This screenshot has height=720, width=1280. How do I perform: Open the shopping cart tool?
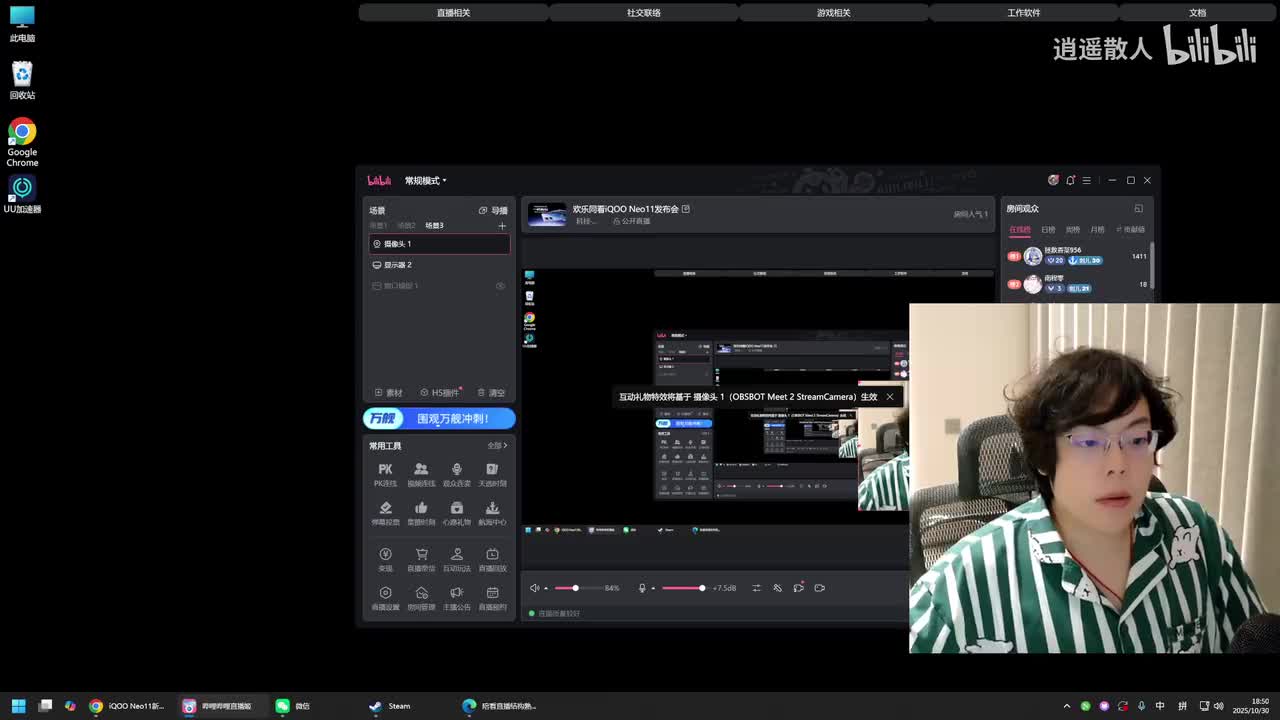click(421, 559)
